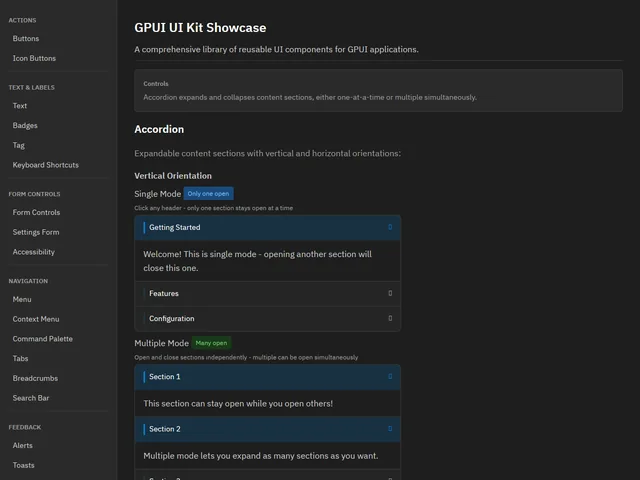Click 'Multiple mode lets you expand' text
640x480 pixels.
[x=261, y=456]
